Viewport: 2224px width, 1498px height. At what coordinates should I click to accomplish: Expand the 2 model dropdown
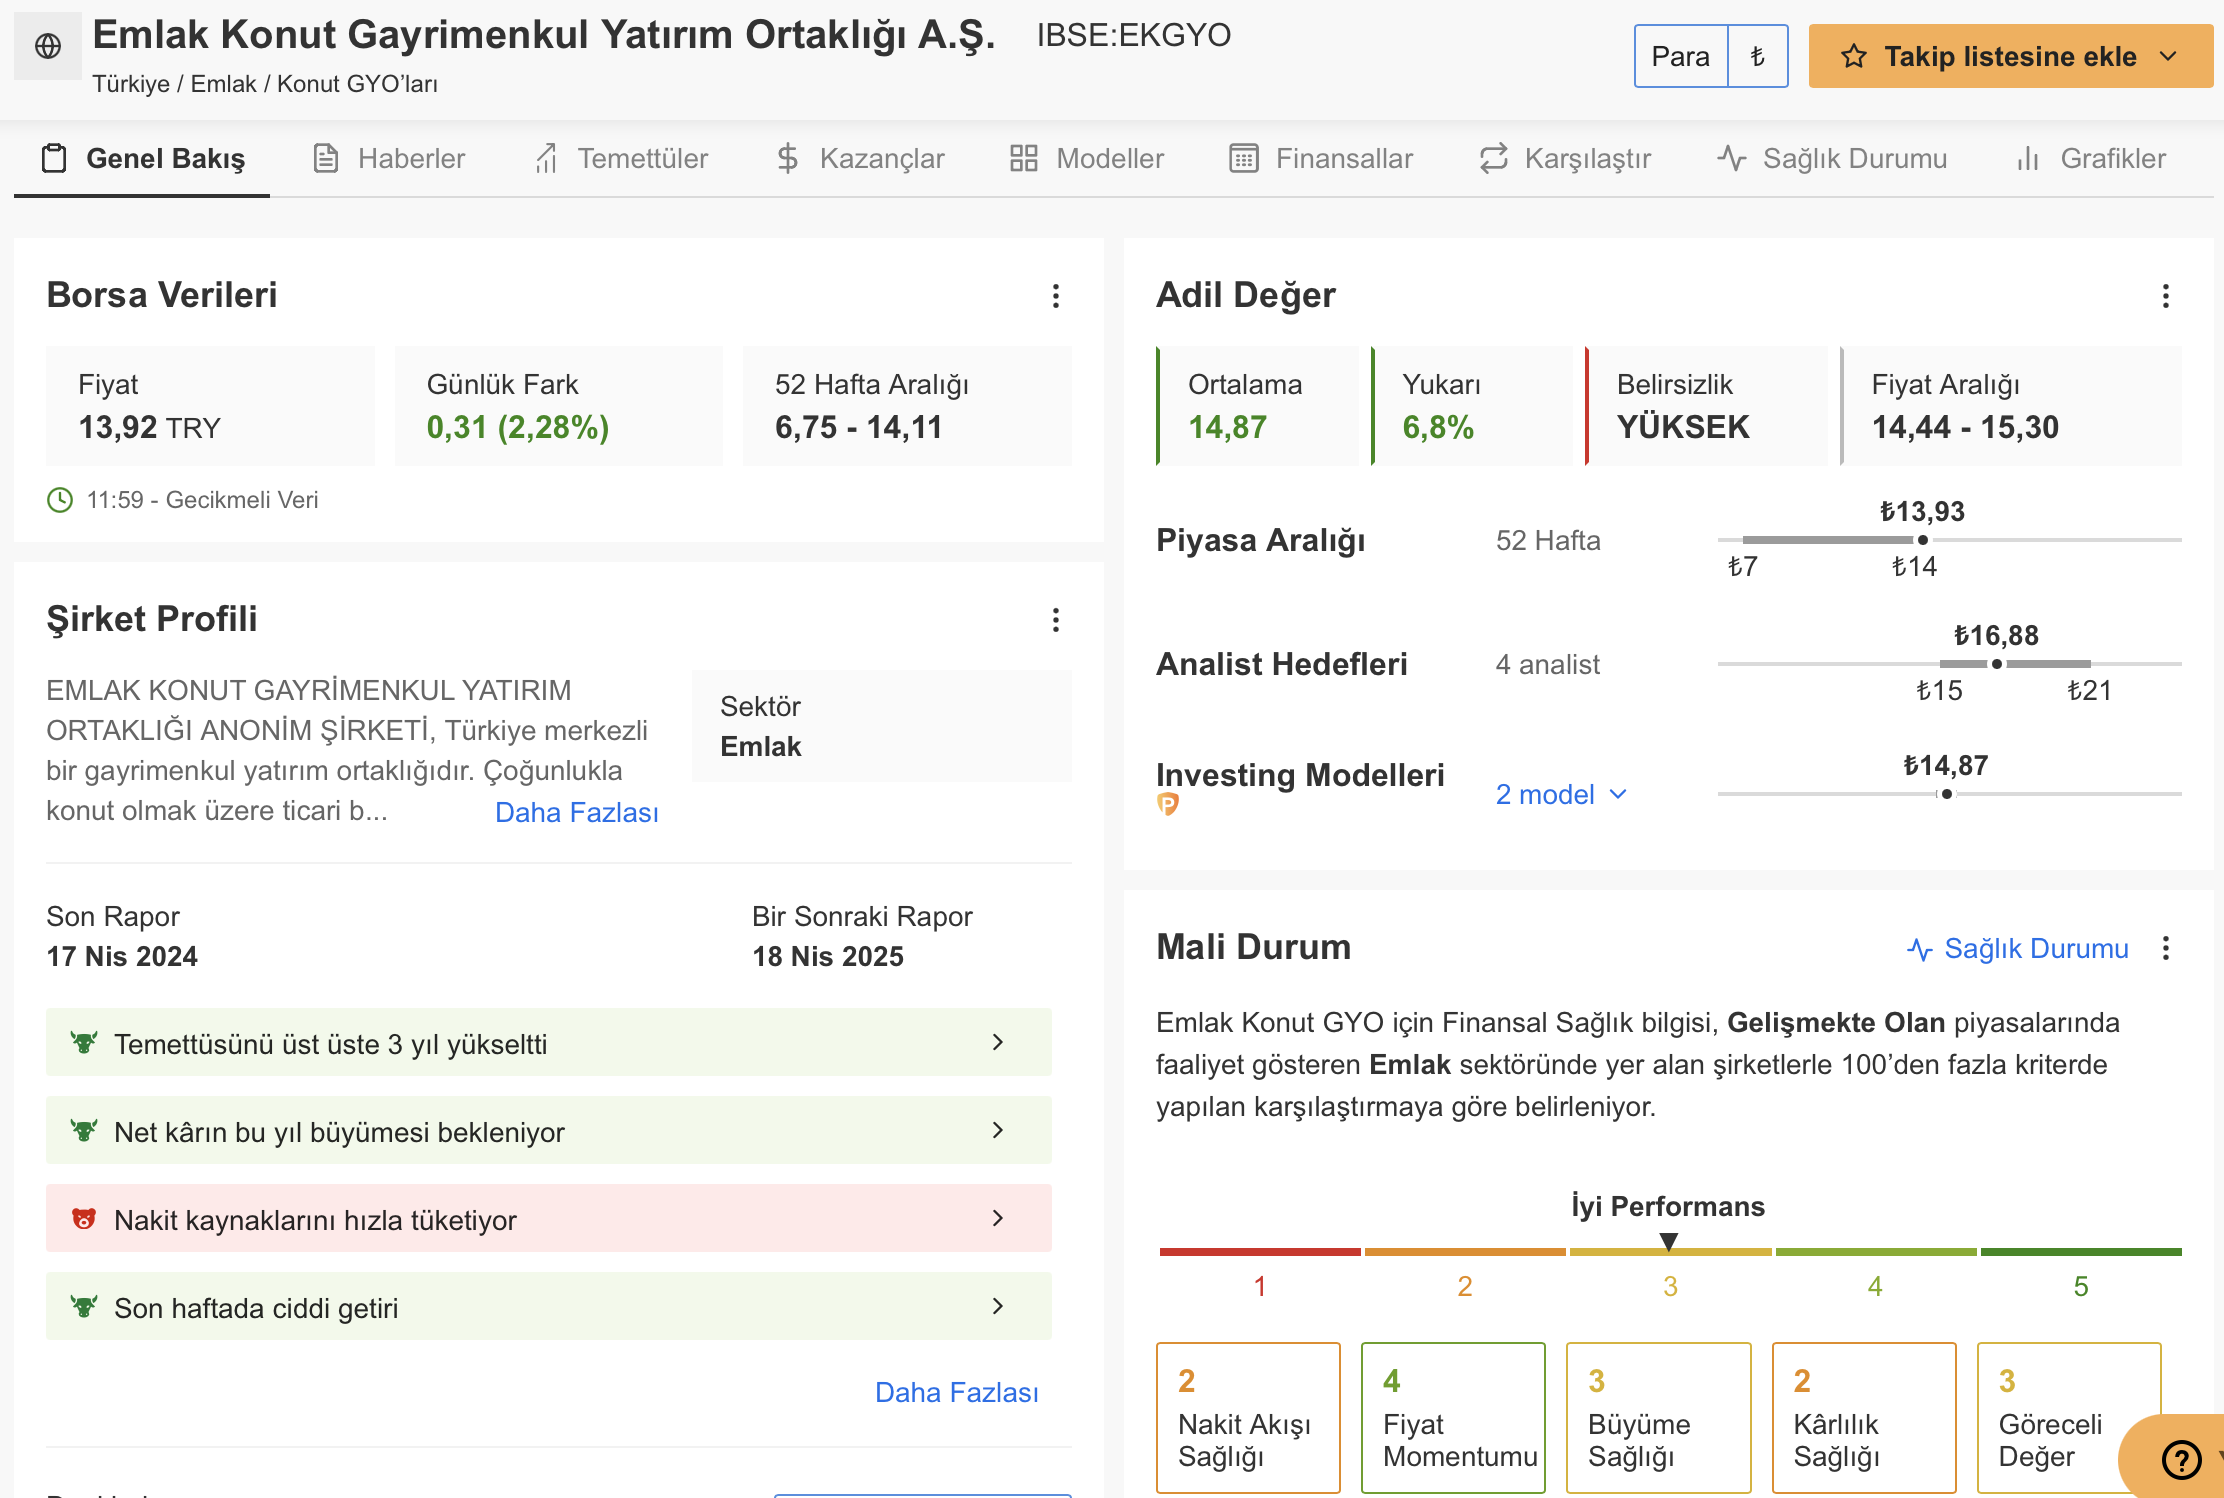pos(1561,794)
